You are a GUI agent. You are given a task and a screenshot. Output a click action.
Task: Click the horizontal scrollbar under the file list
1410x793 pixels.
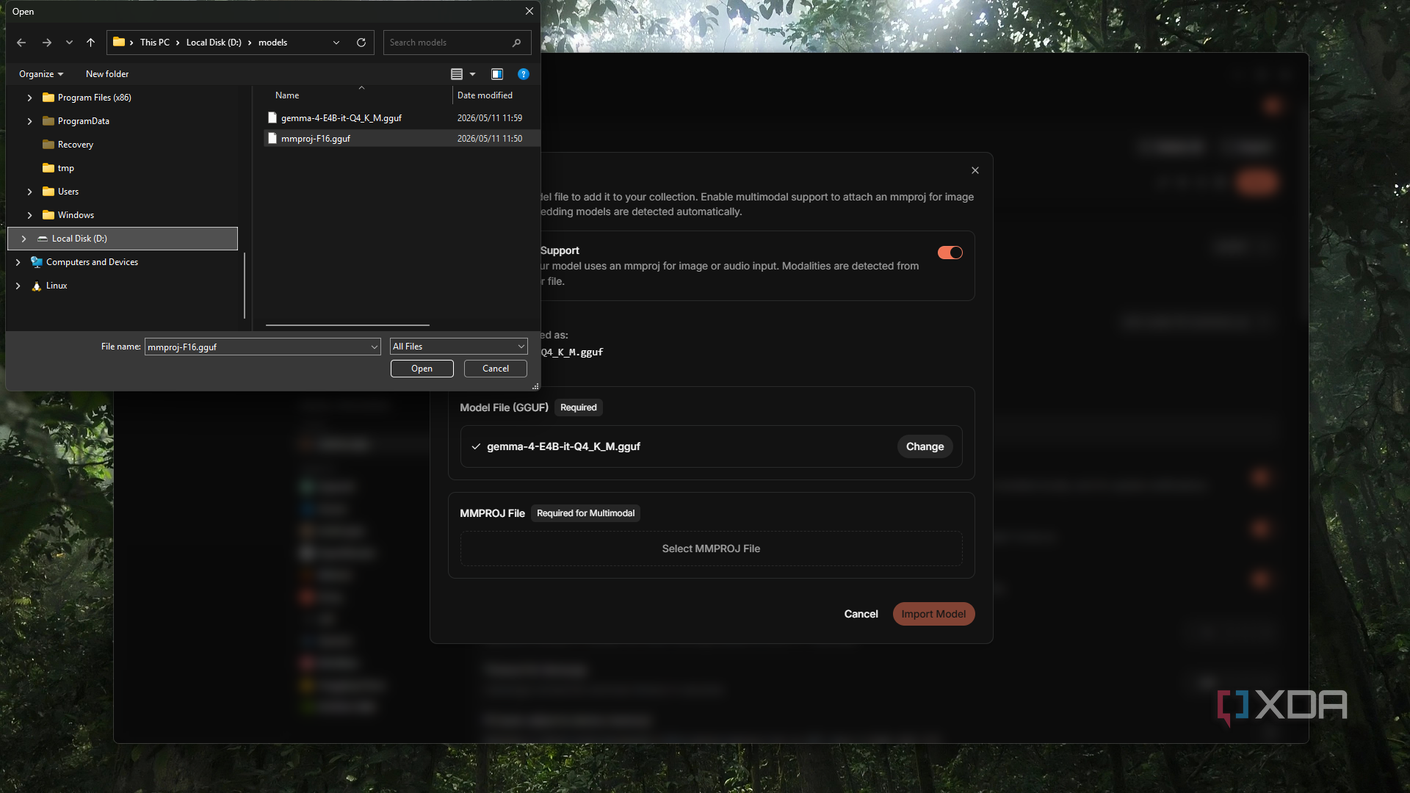348,325
